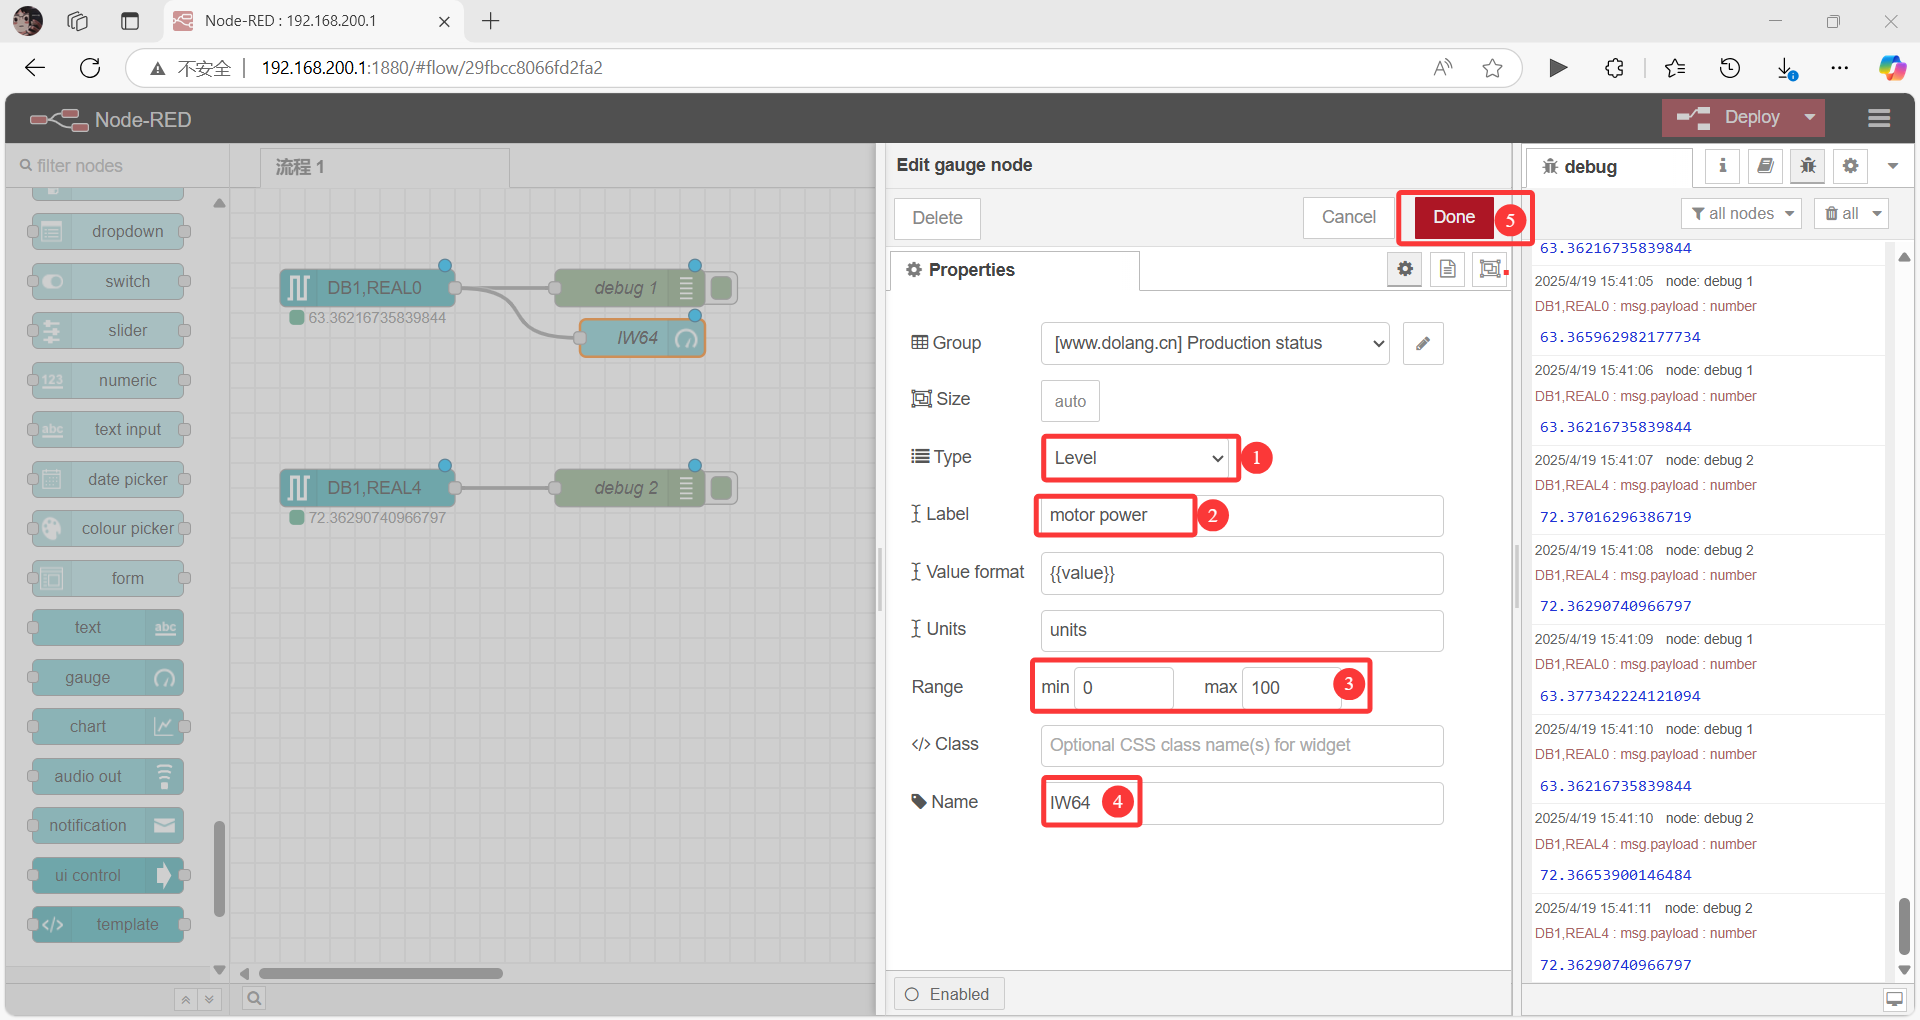
Task: Click the pencil icon to edit Group
Action: point(1422,343)
